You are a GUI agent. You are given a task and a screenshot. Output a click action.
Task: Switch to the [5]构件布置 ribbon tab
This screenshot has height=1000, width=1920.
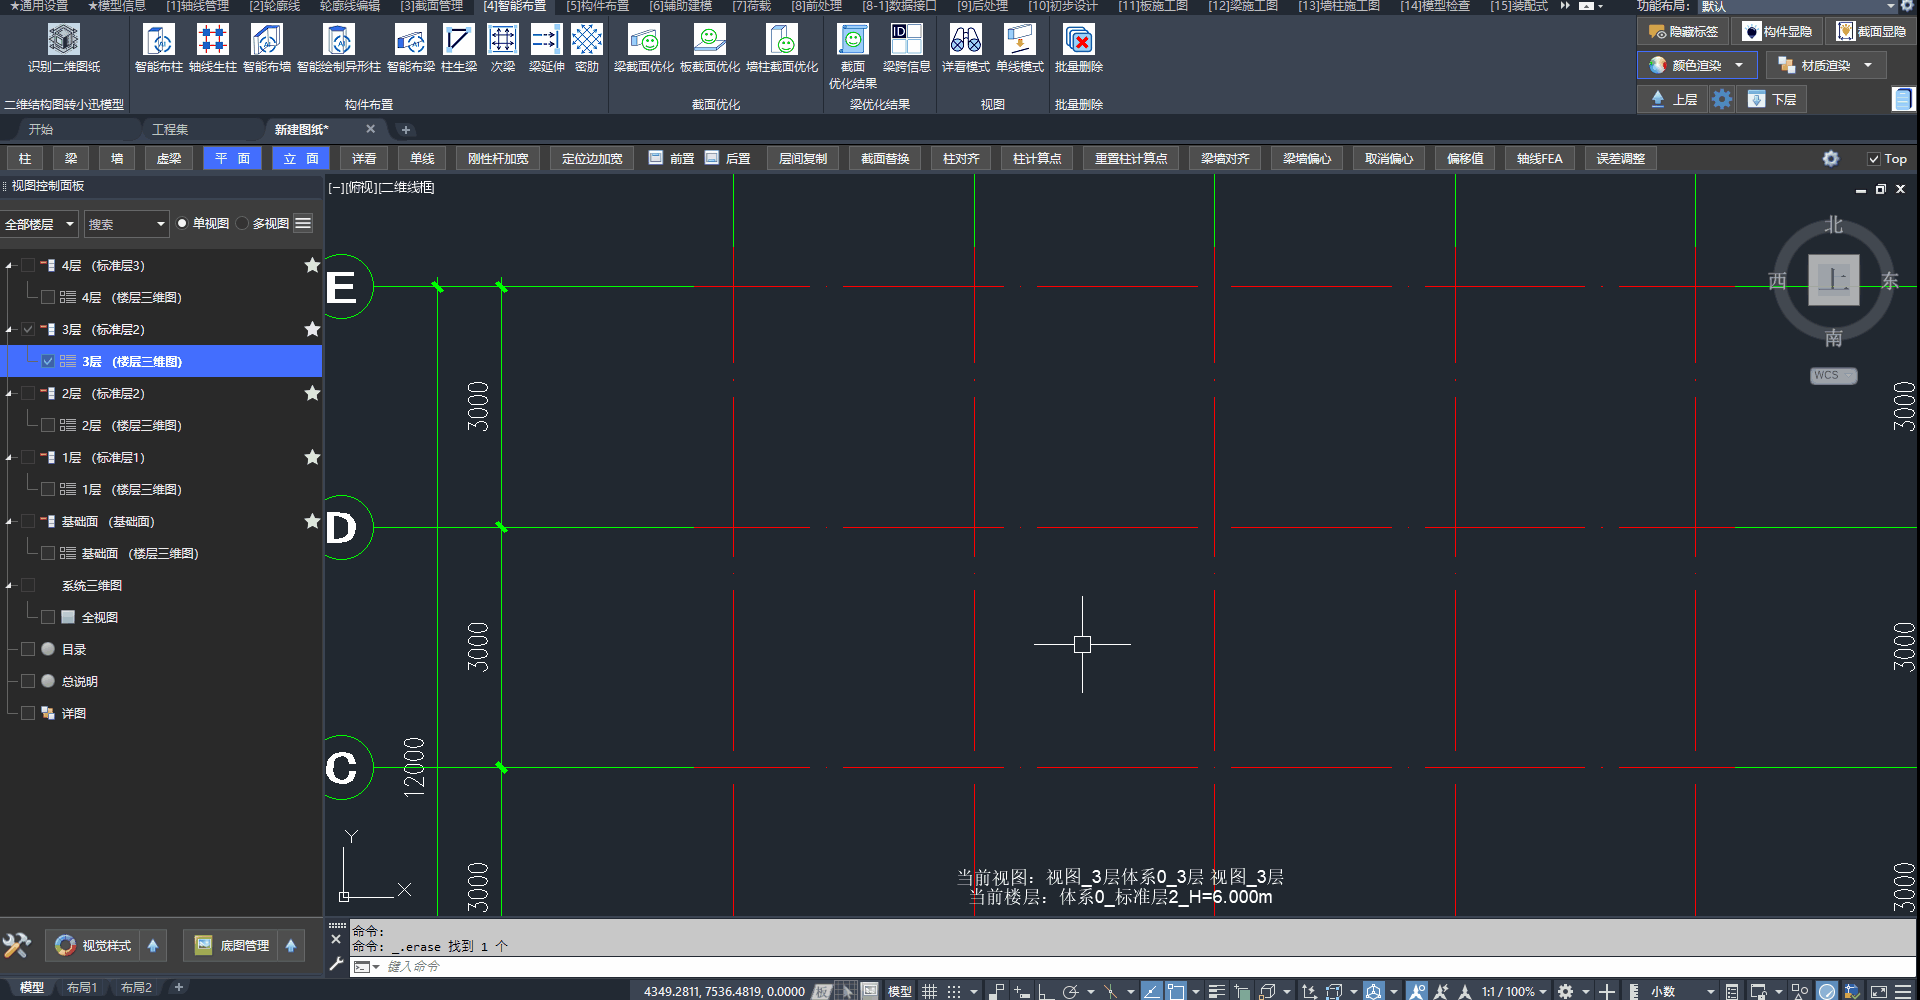pyautogui.click(x=597, y=6)
